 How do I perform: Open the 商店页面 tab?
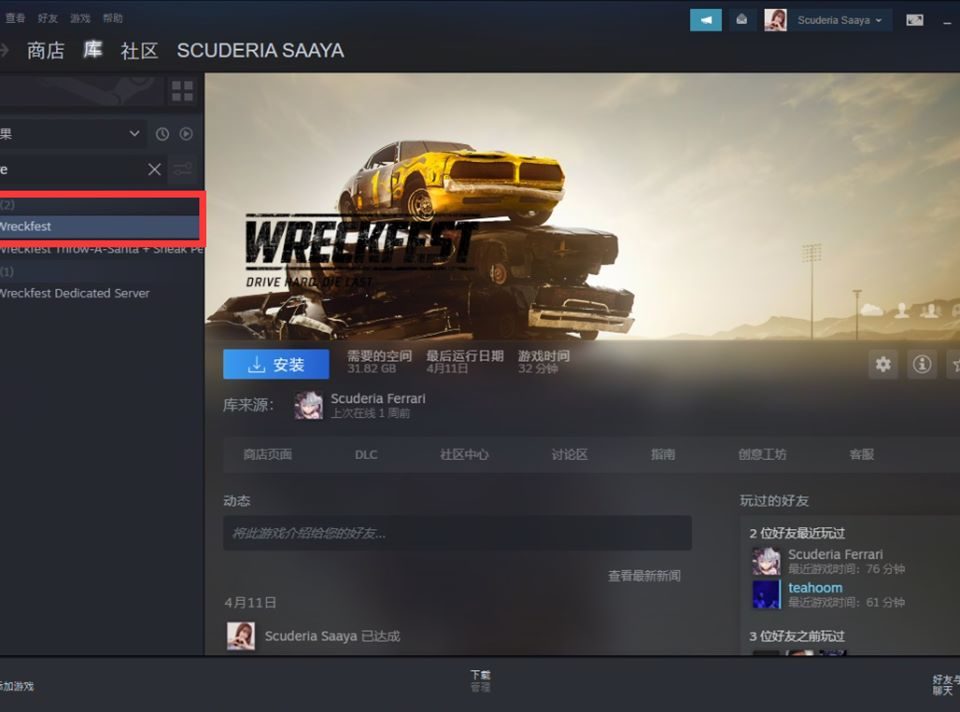(268, 454)
